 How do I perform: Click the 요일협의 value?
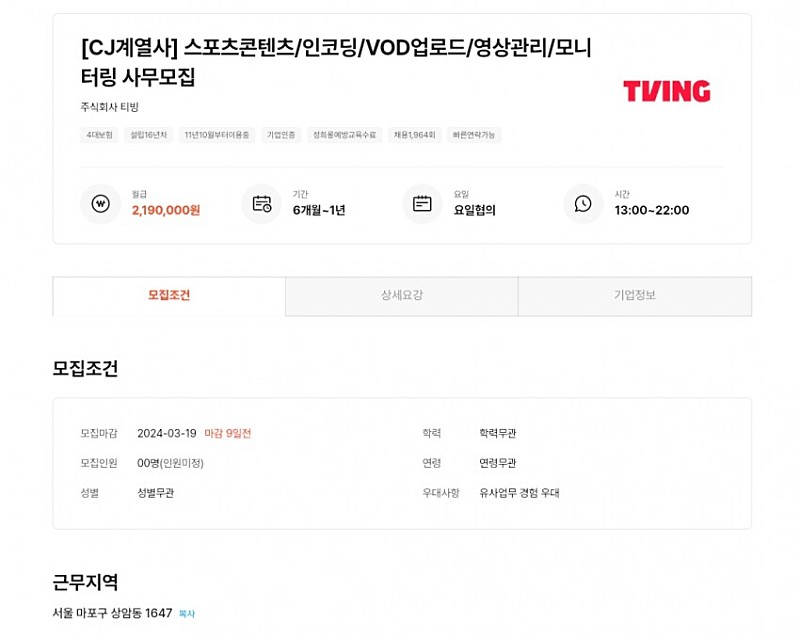pyautogui.click(x=474, y=210)
